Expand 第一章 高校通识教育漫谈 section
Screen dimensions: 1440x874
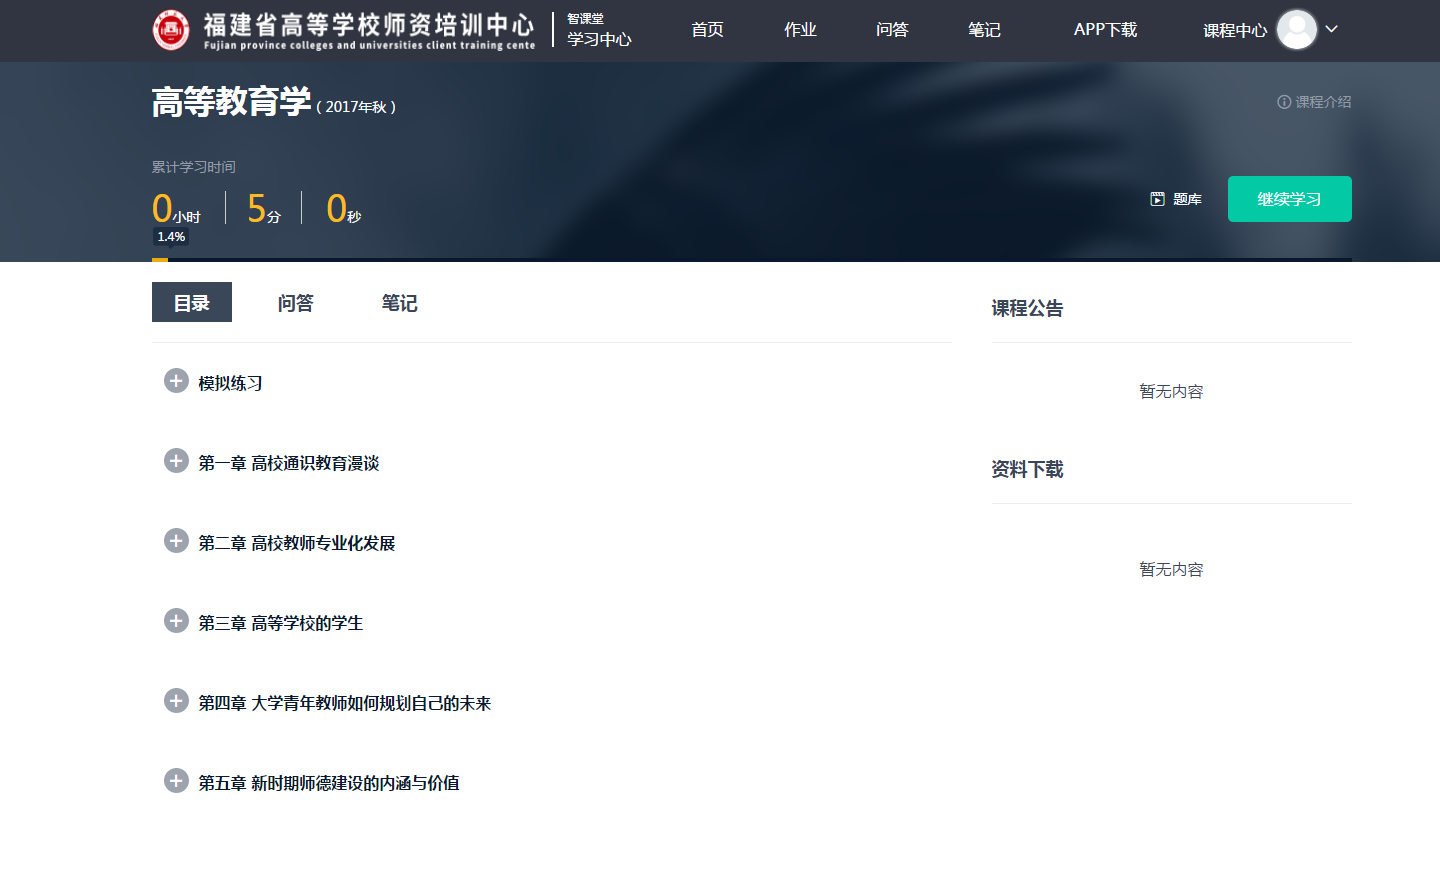tap(176, 461)
